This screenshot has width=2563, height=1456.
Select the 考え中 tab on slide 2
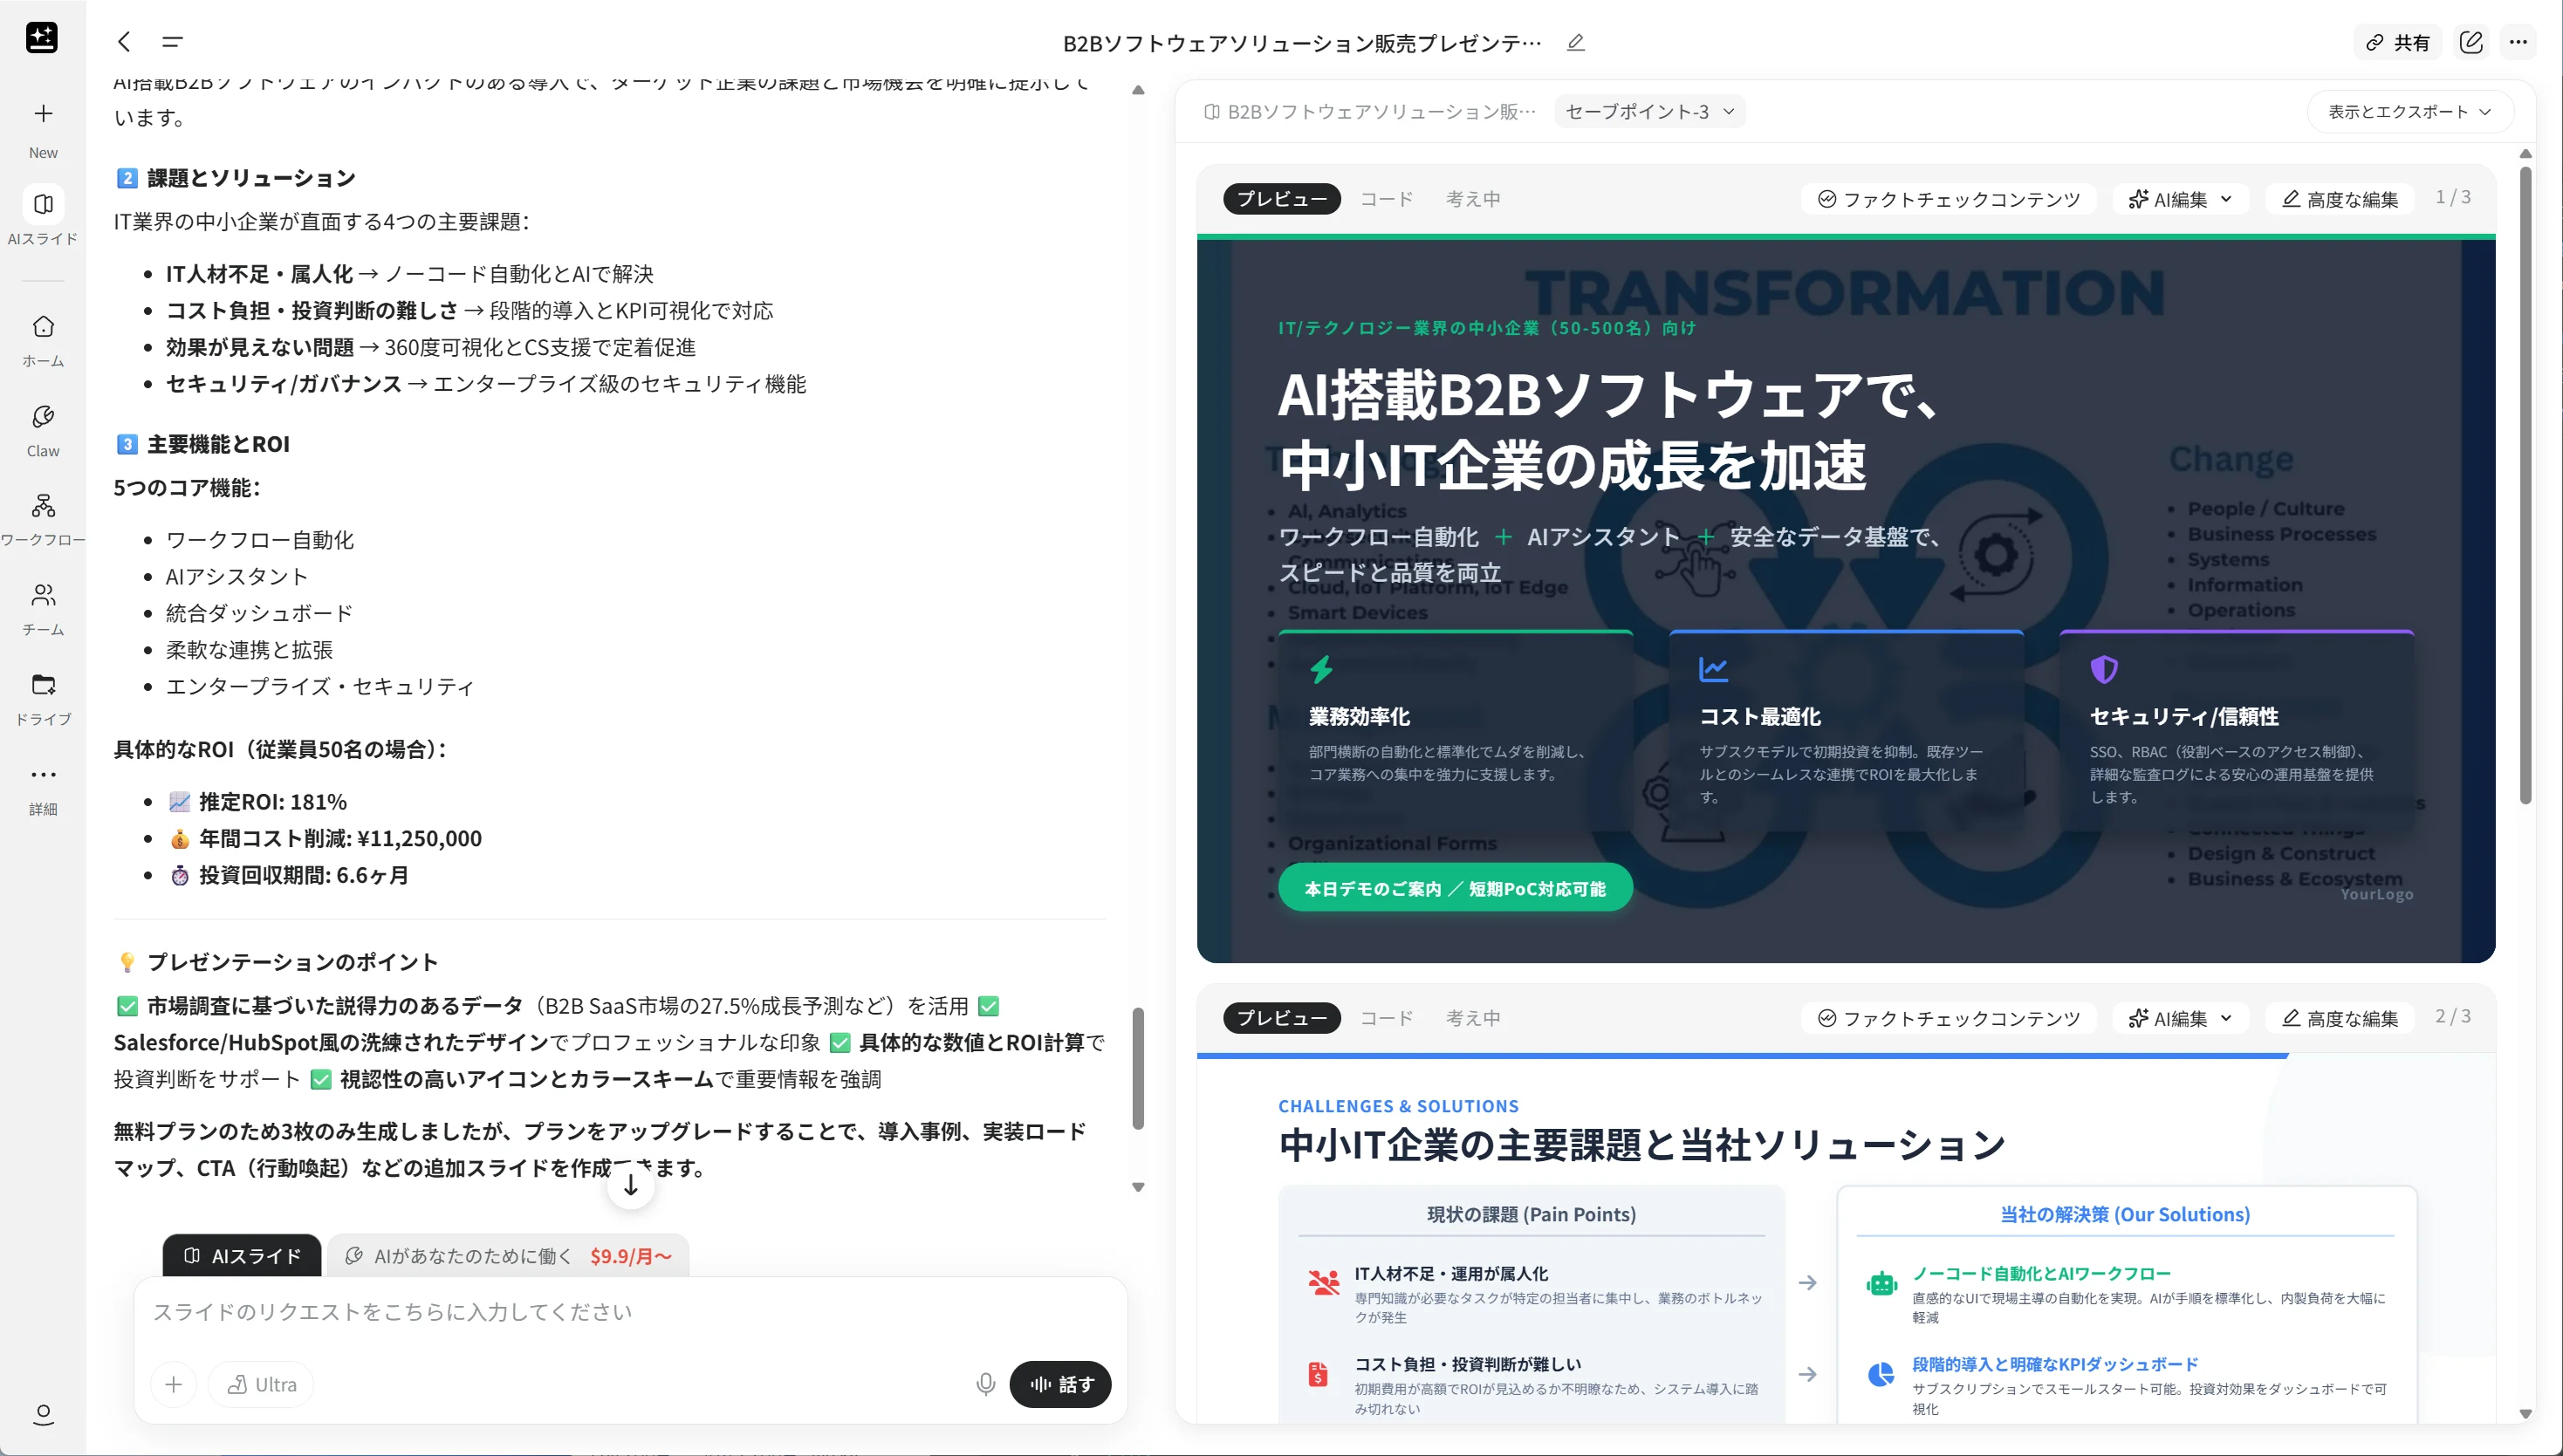click(1473, 1018)
